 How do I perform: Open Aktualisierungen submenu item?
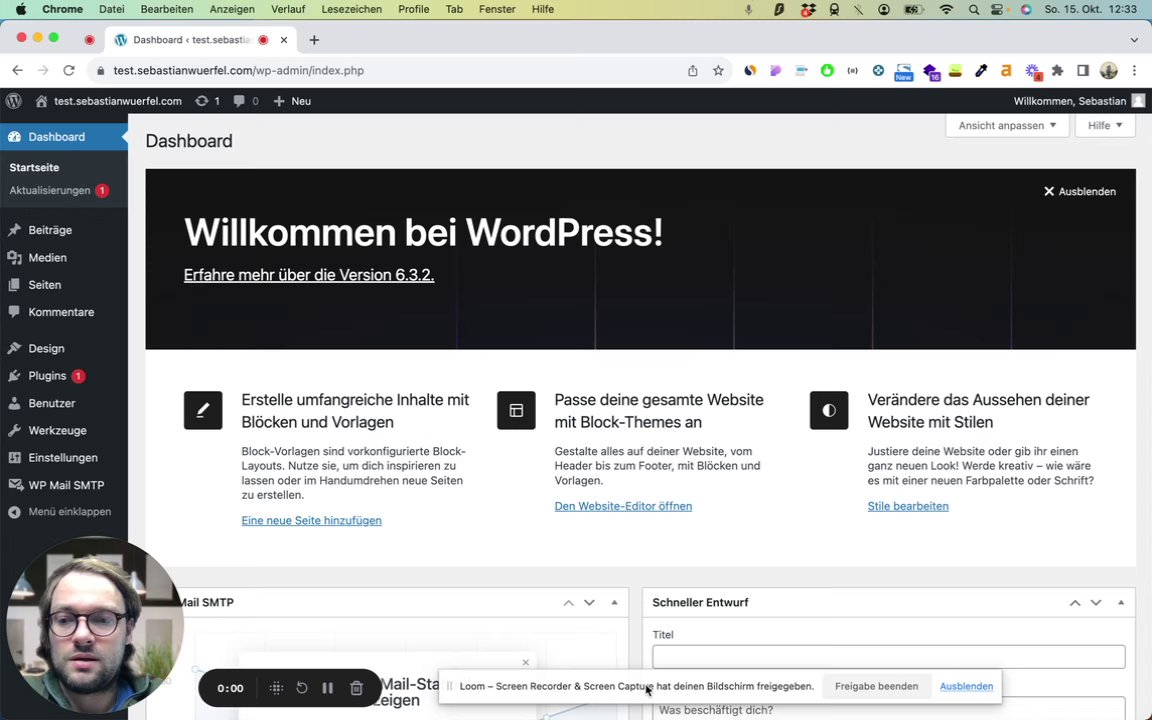pyautogui.click(x=59, y=190)
